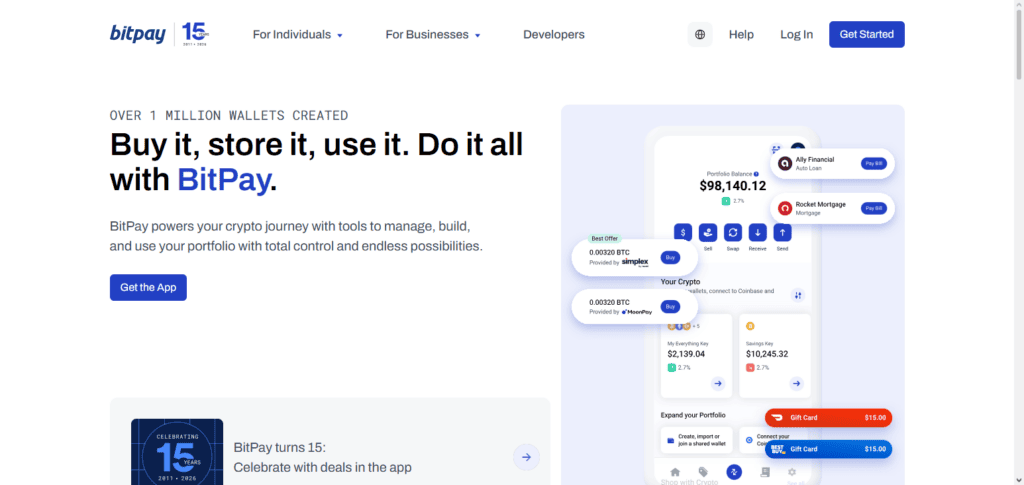1024x485 pixels.
Task: Click Pay Bill for Ally Financial
Action: 874,163
